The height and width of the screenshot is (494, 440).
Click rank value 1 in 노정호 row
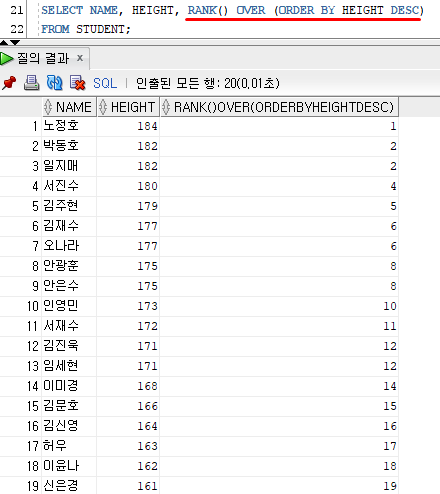pos(393,126)
